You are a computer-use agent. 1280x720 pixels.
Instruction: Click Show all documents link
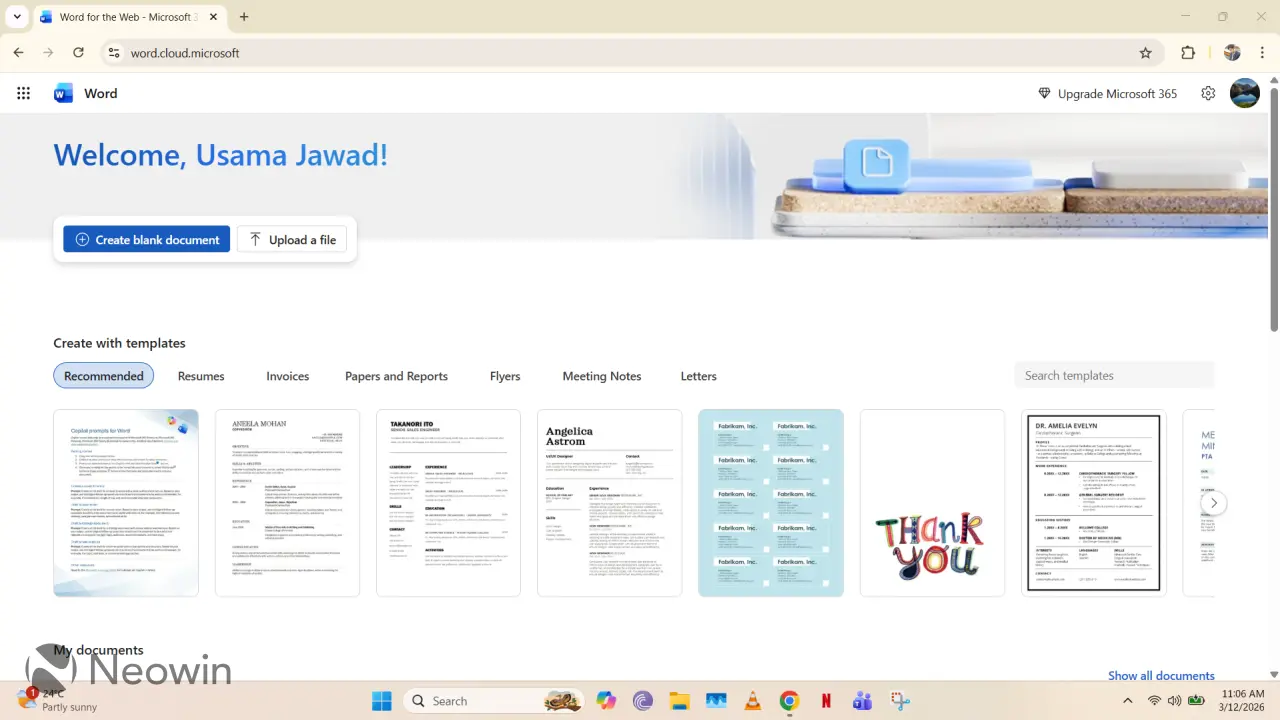pos(1161,675)
